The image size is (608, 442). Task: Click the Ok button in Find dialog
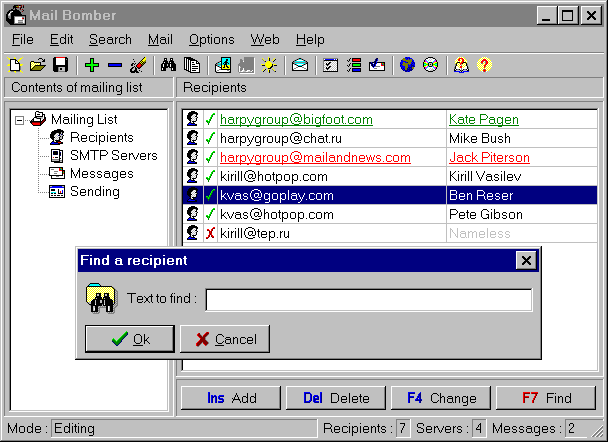tap(130, 339)
